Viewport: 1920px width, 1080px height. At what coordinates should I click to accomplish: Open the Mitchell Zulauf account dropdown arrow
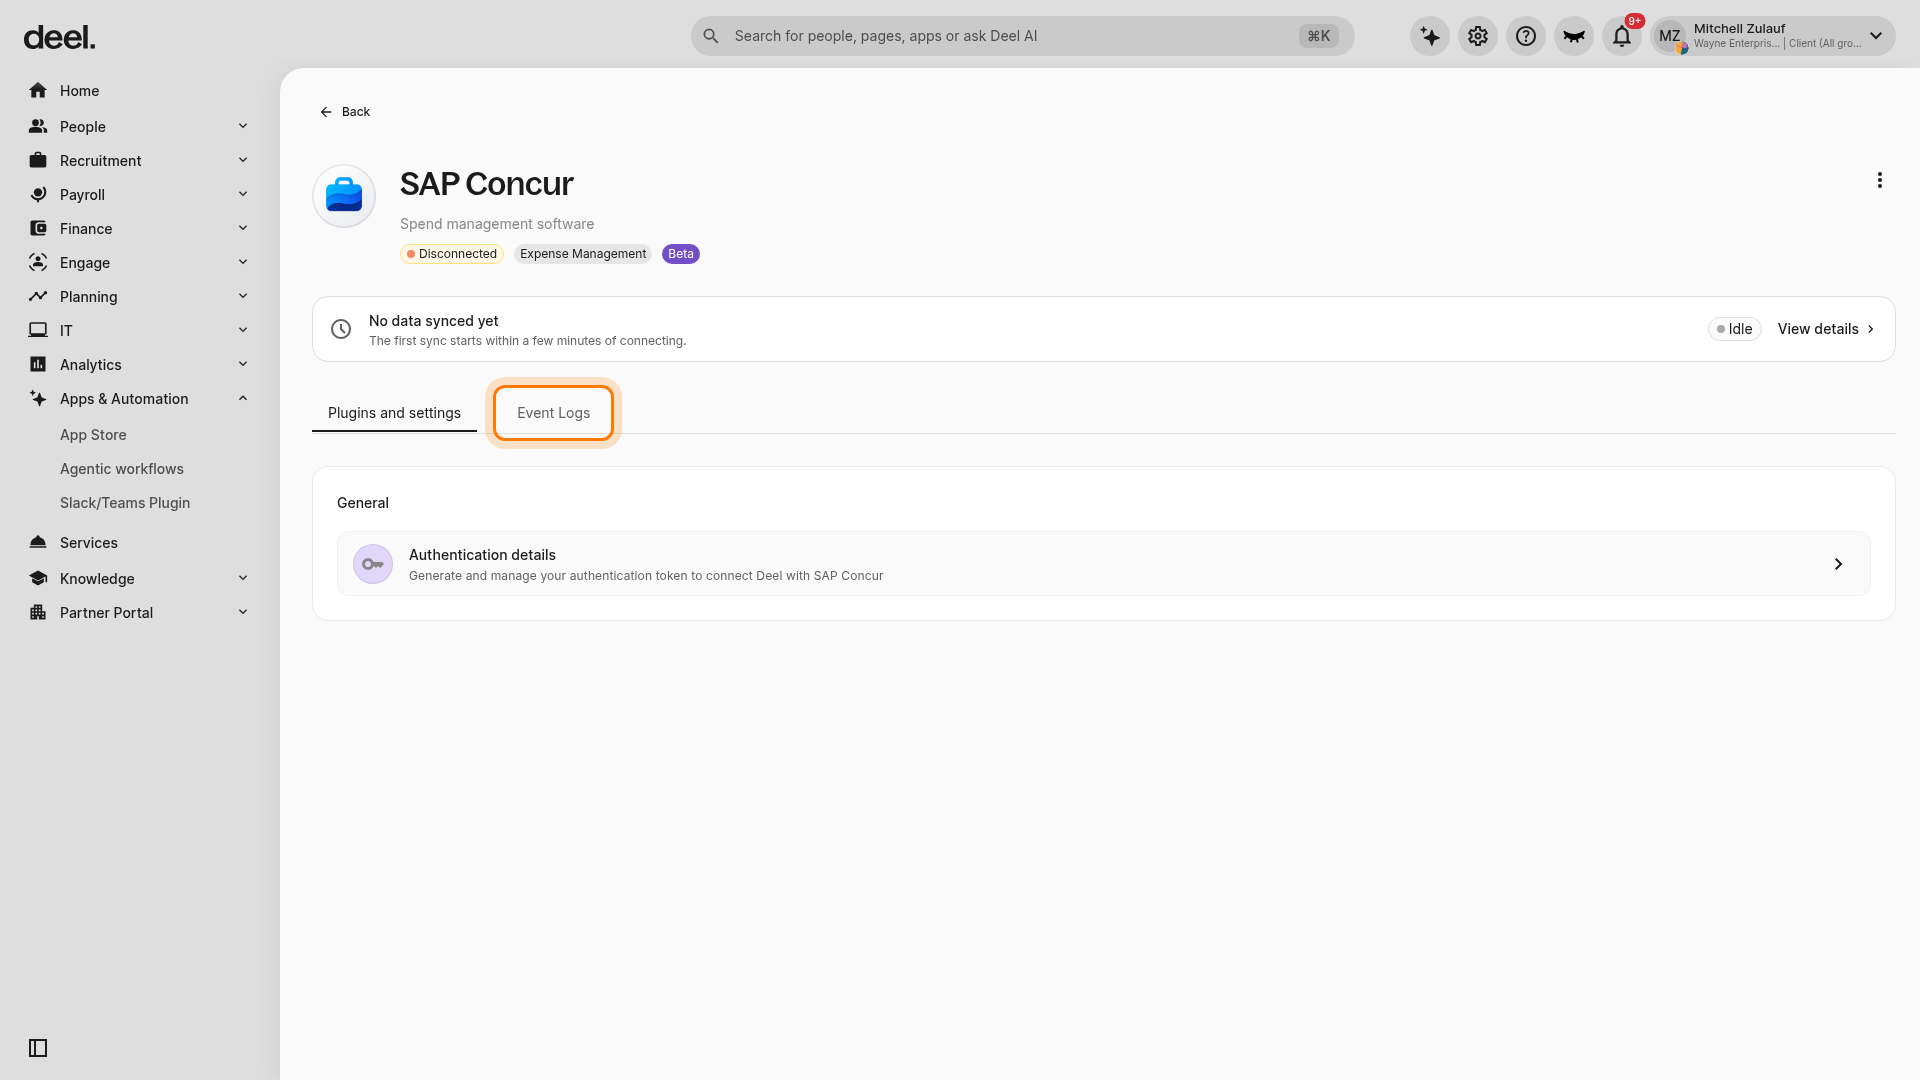(1876, 36)
